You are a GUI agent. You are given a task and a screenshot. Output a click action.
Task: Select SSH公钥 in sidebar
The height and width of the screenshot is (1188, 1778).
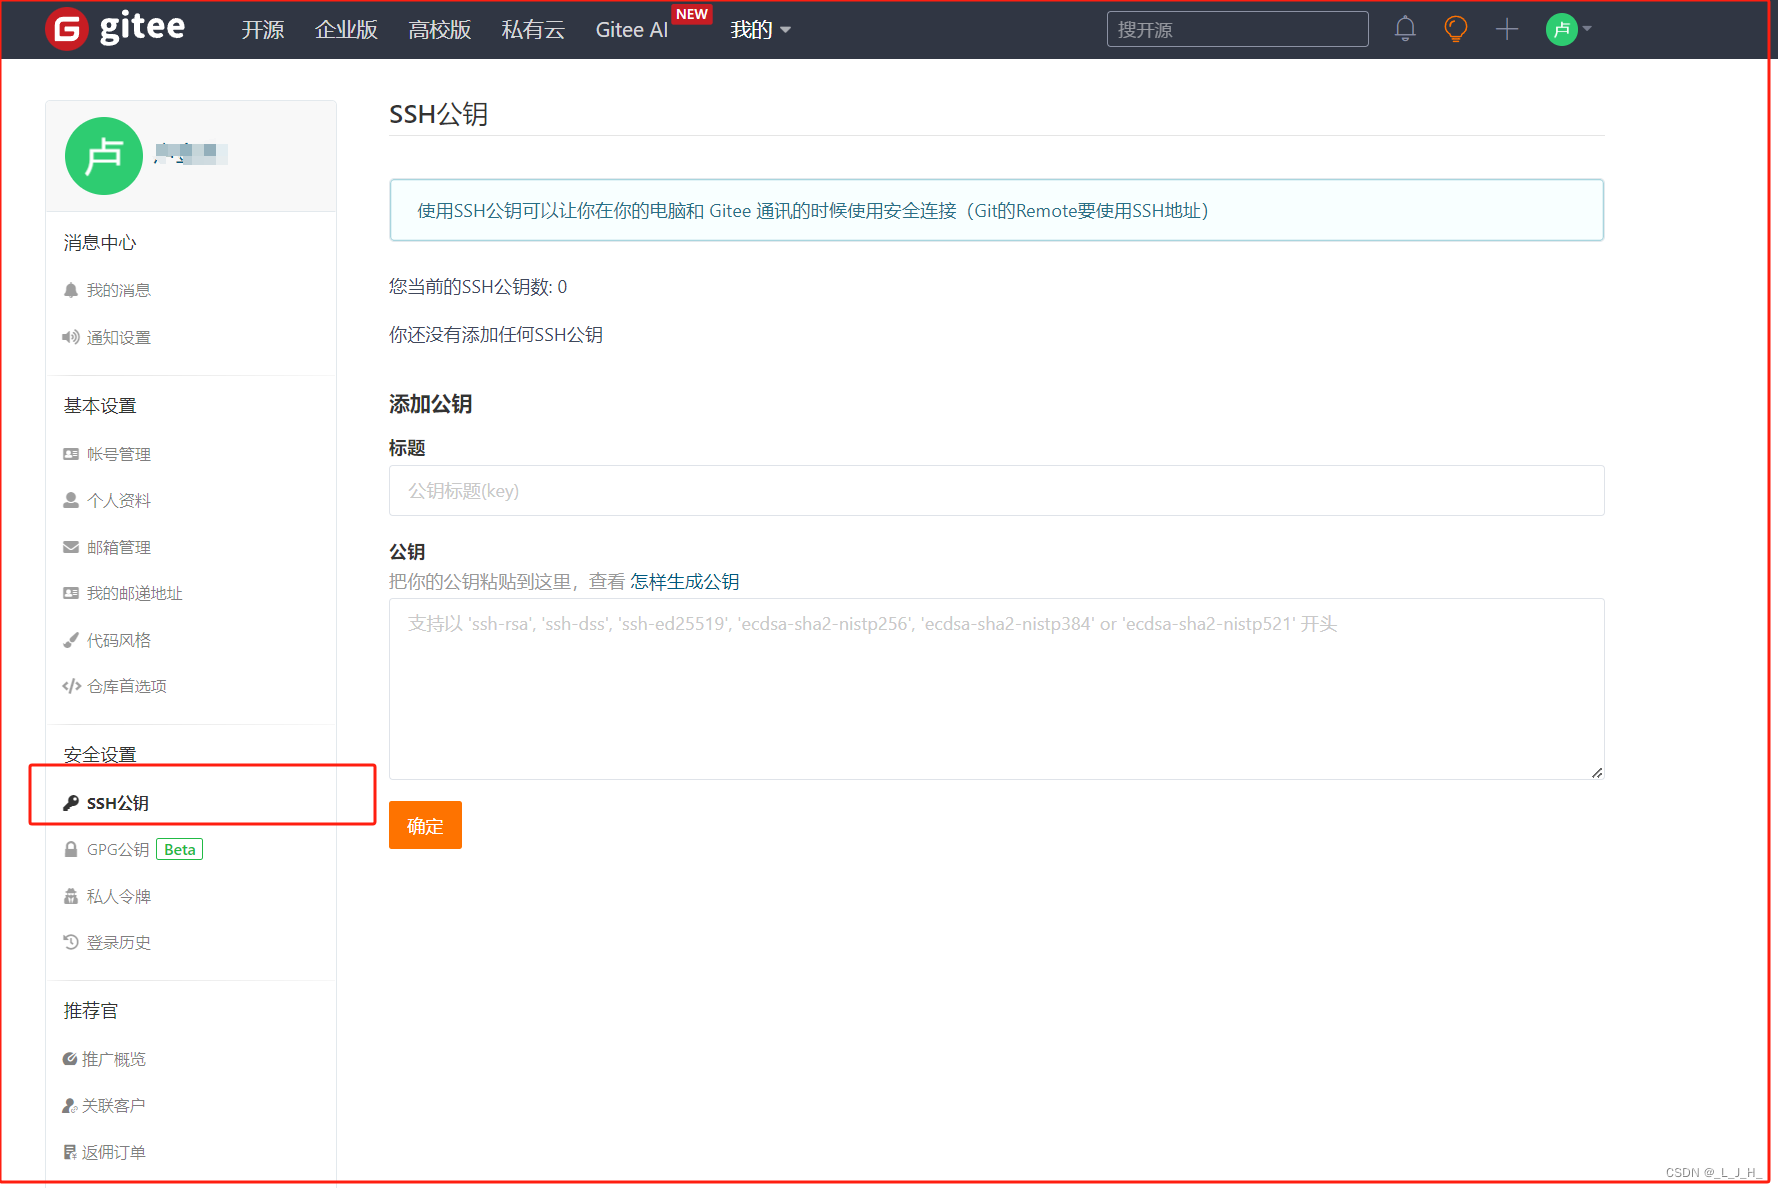tap(117, 803)
